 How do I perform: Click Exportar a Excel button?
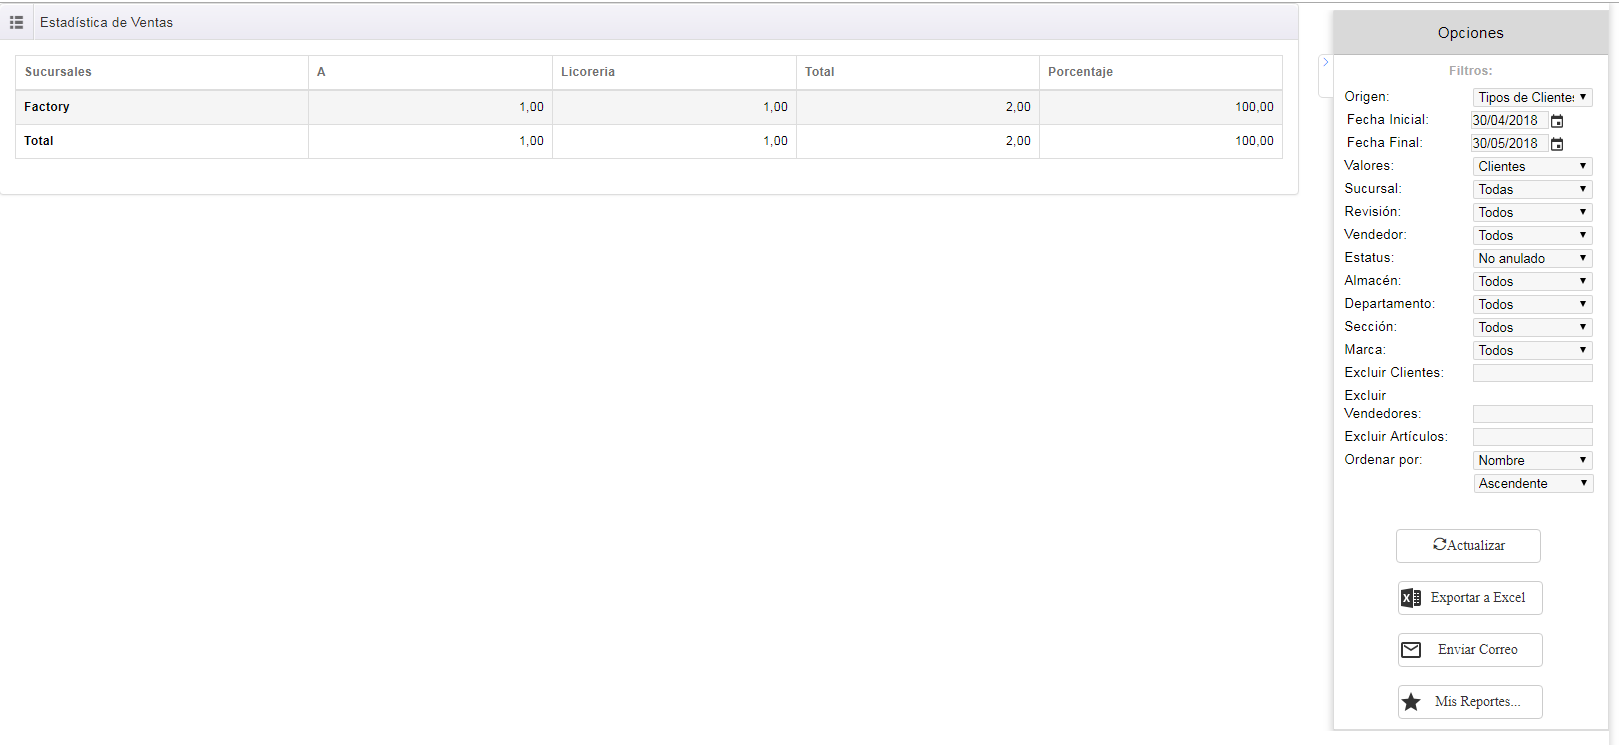click(x=1470, y=598)
